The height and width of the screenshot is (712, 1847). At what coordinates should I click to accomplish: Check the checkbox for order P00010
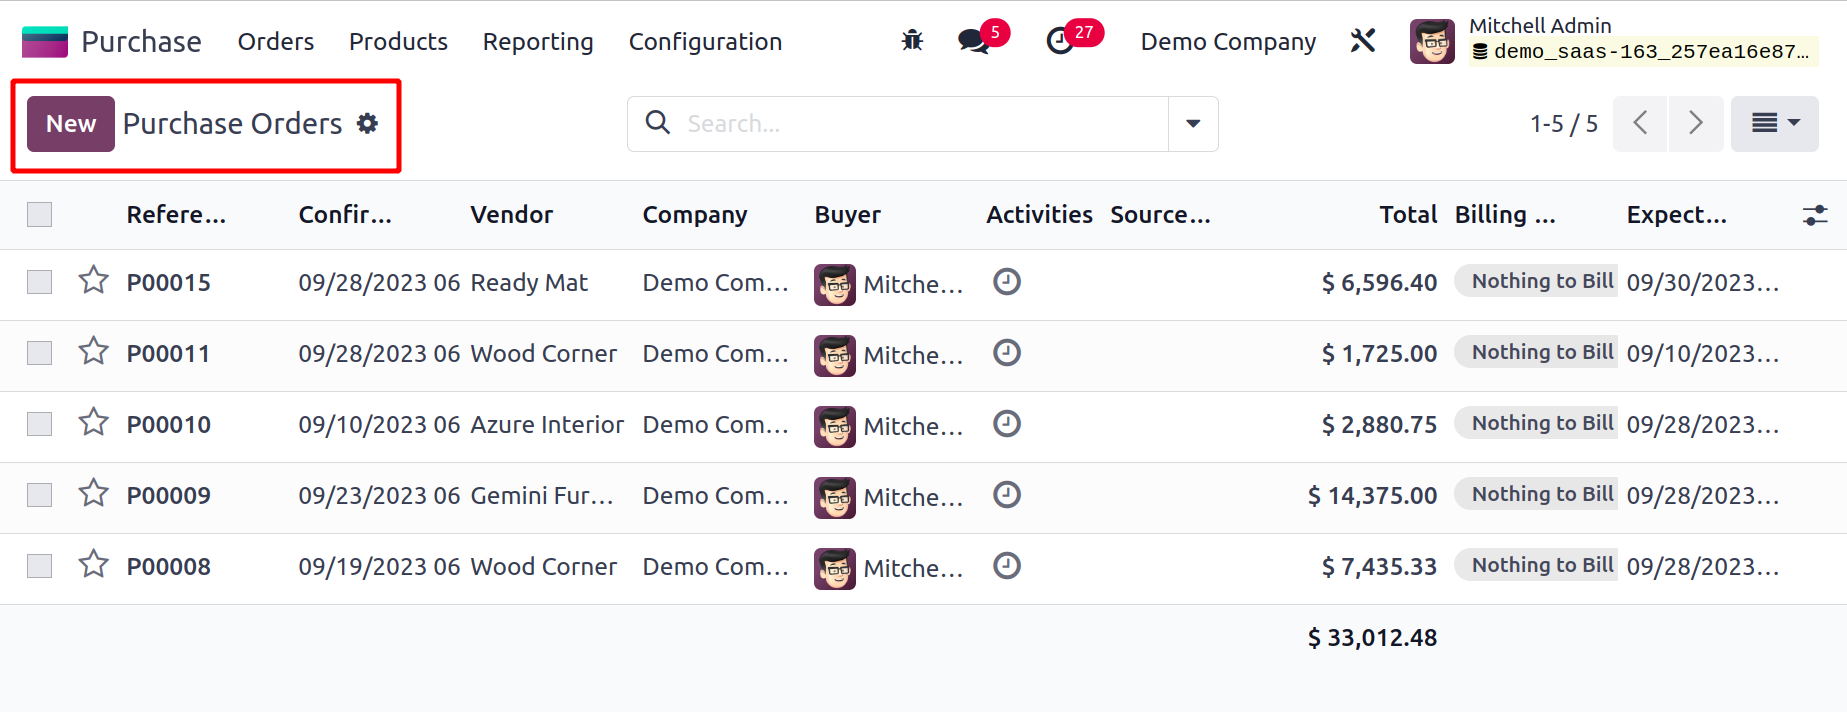click(x=40, y=424)
